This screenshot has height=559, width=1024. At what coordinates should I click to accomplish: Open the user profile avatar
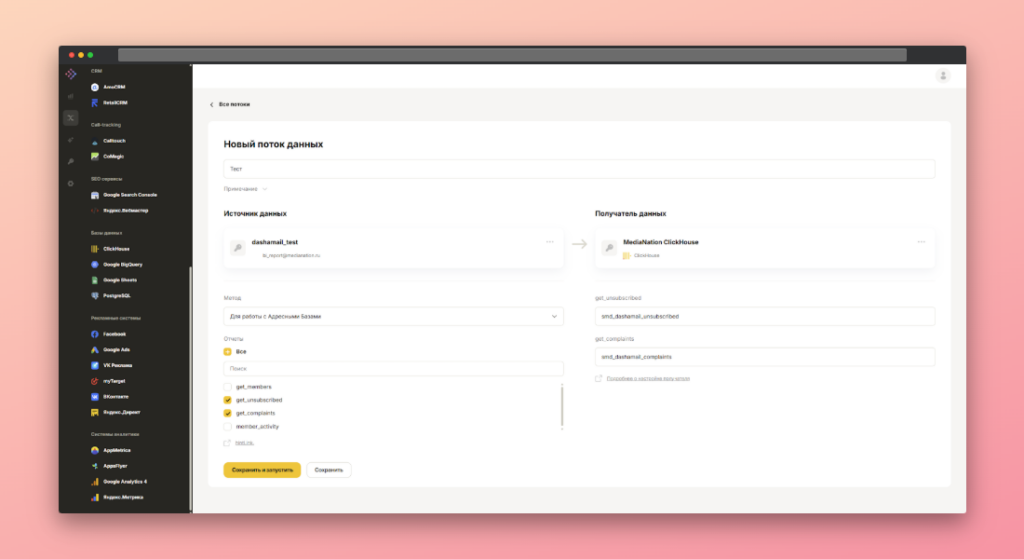(x=942, y=76)
